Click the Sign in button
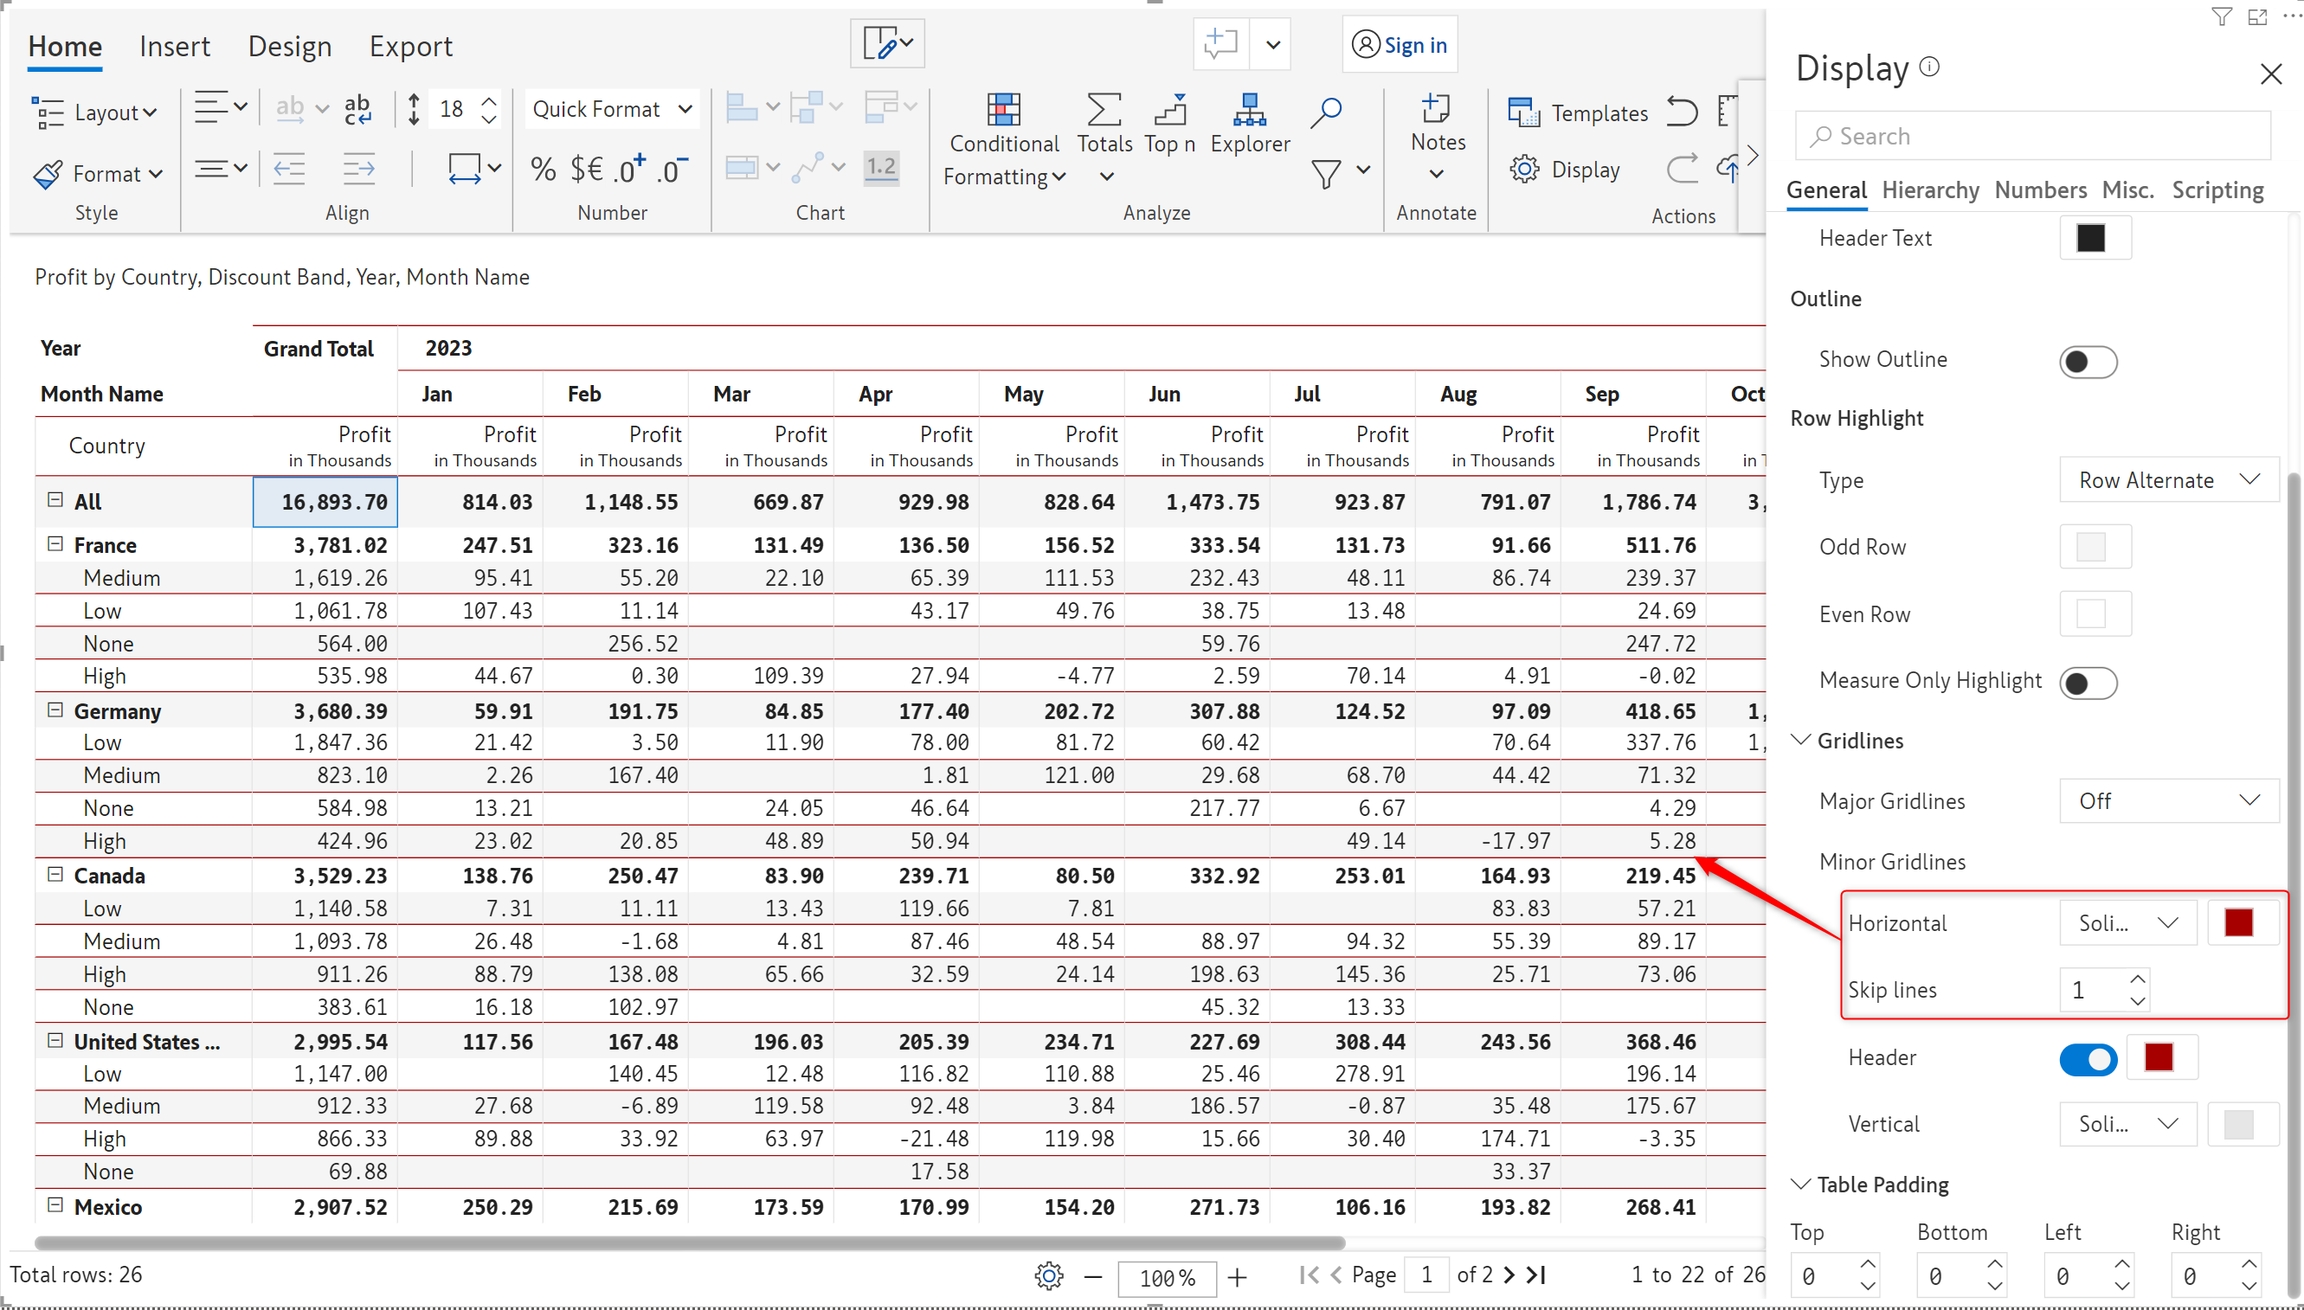Image resolution: width=2304 pixels, height=1310 pixels. coord(1400,45)
